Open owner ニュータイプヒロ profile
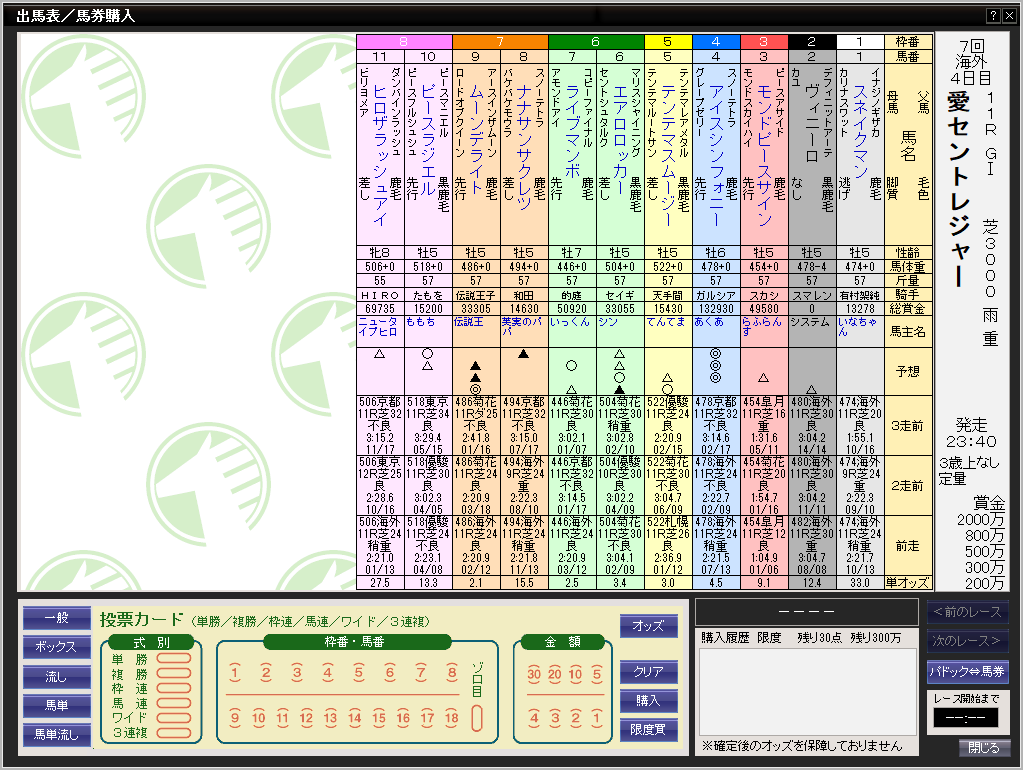Screen dimensions: 1023x770 pos(378,326)
